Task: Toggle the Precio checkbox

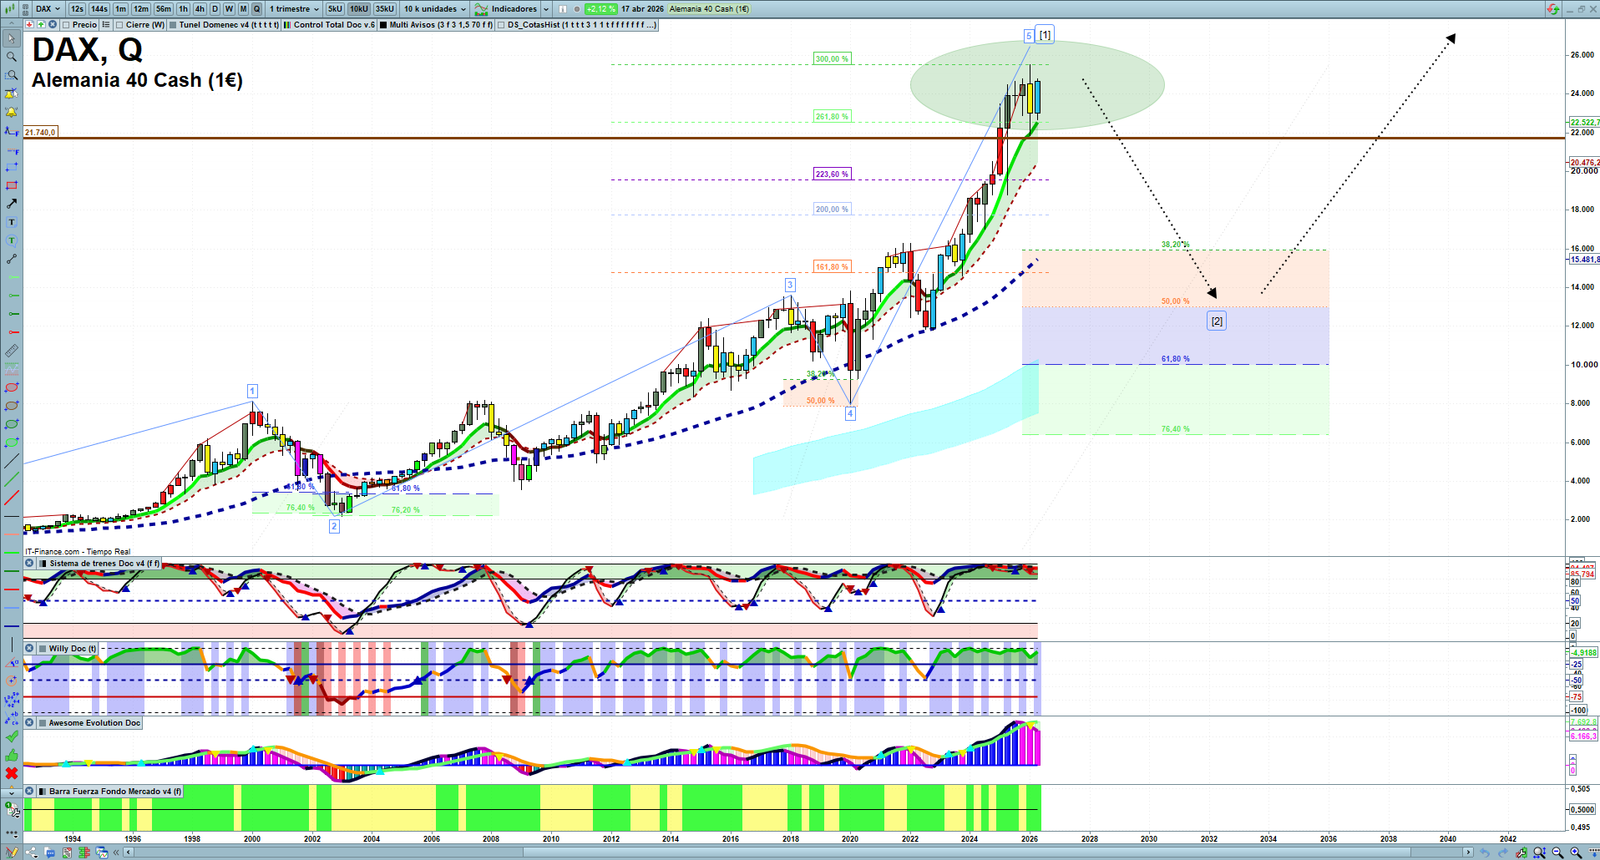Action: pyautogui.click(x=66, y=25)
